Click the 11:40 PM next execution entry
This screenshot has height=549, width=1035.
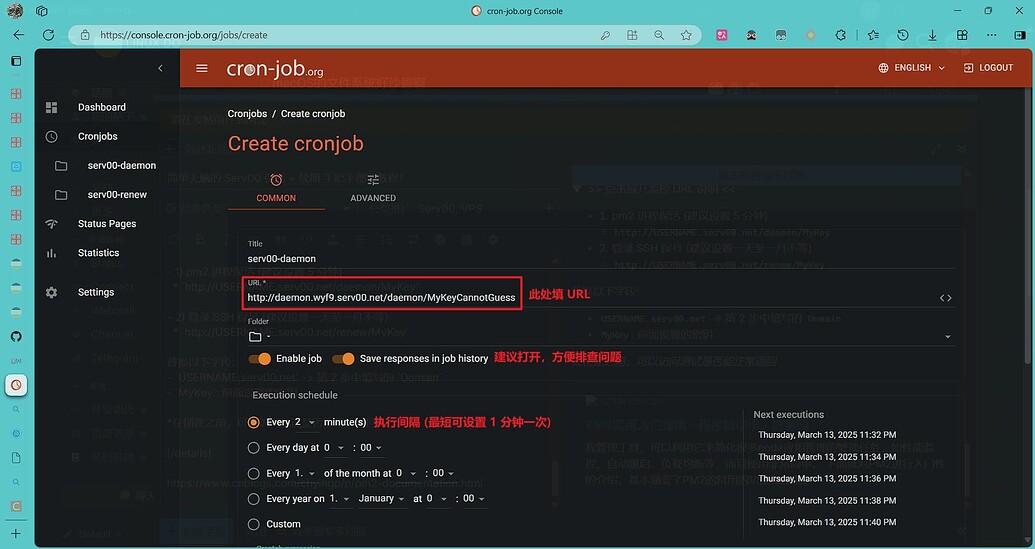(x=827, y=522)
